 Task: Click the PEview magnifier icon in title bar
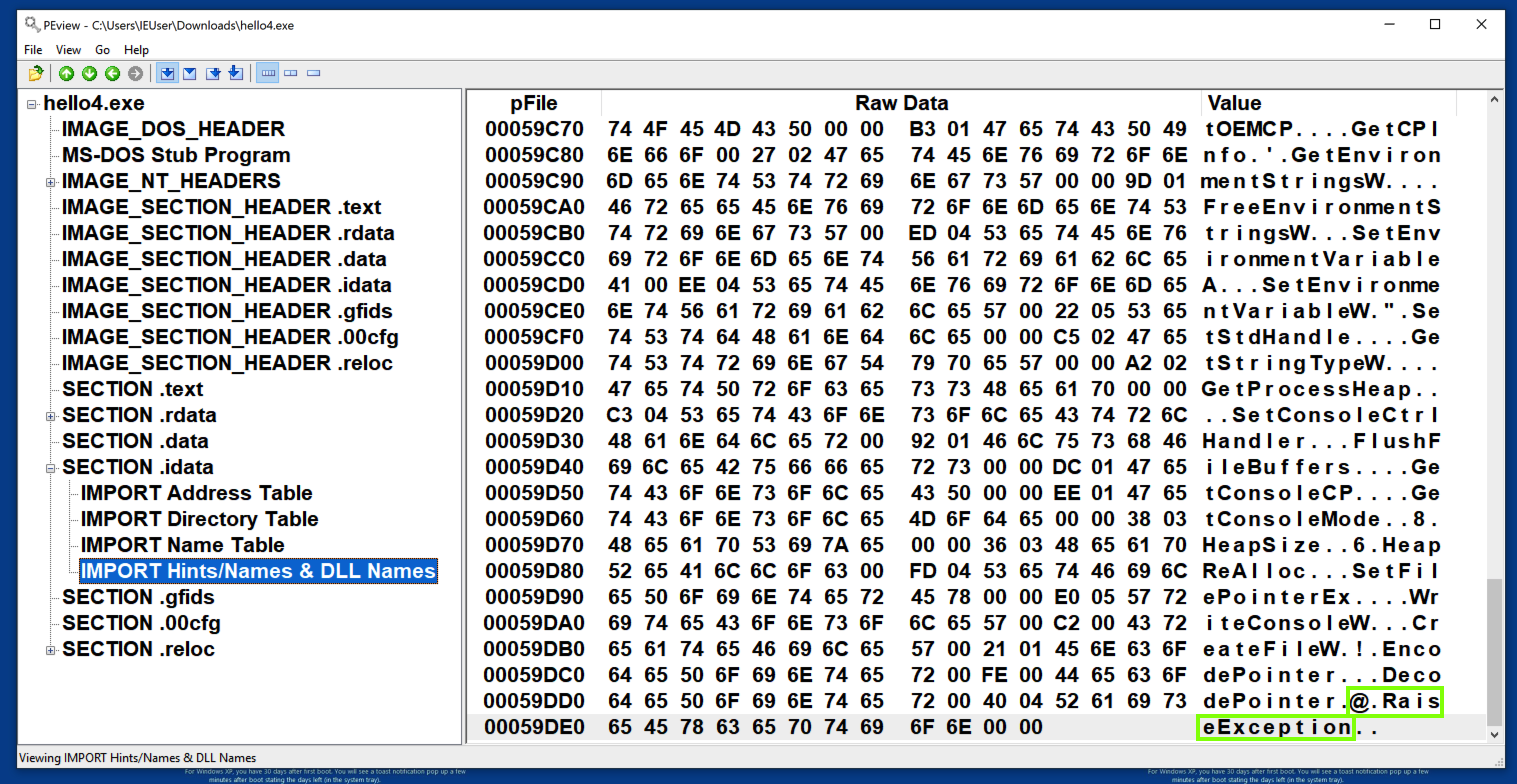pos(33,24)
